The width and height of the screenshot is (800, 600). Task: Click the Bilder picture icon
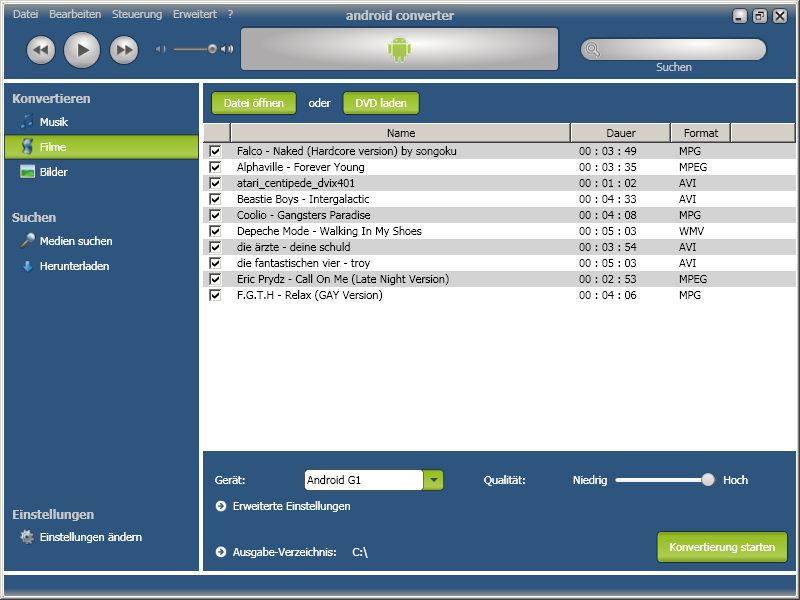click(27, 171)
